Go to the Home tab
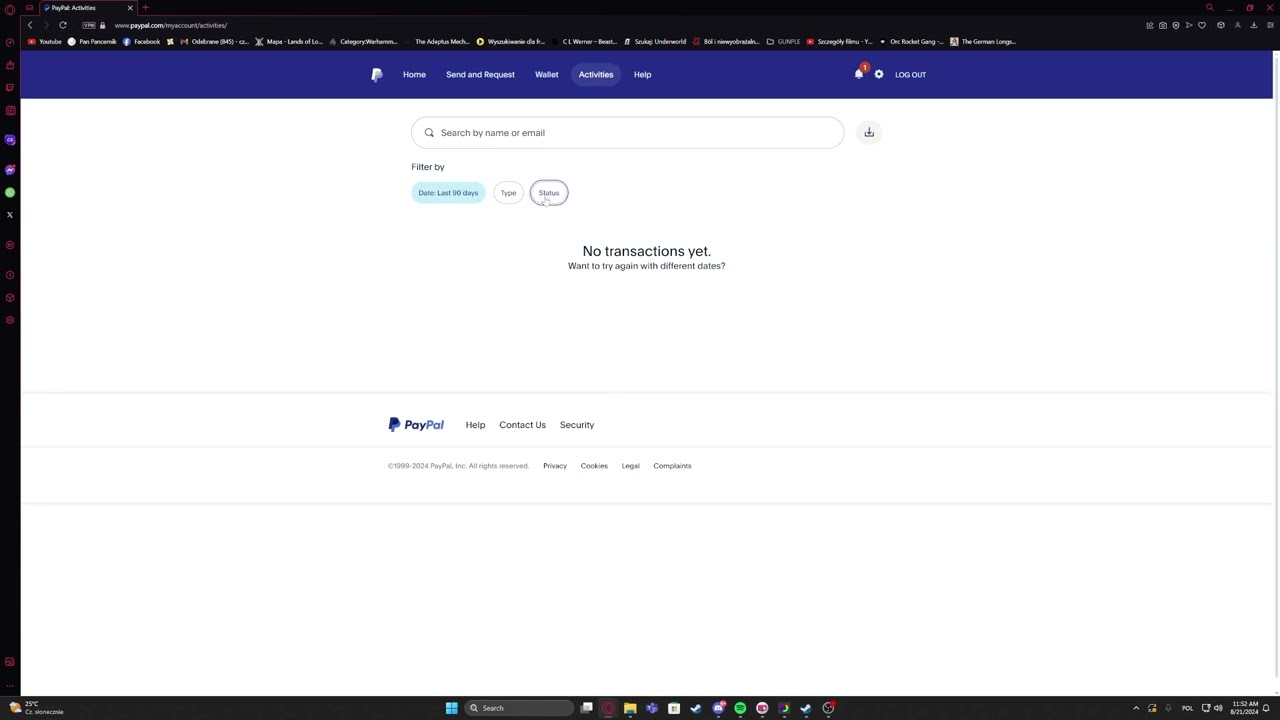1280x720 pixels. [414, 74]
